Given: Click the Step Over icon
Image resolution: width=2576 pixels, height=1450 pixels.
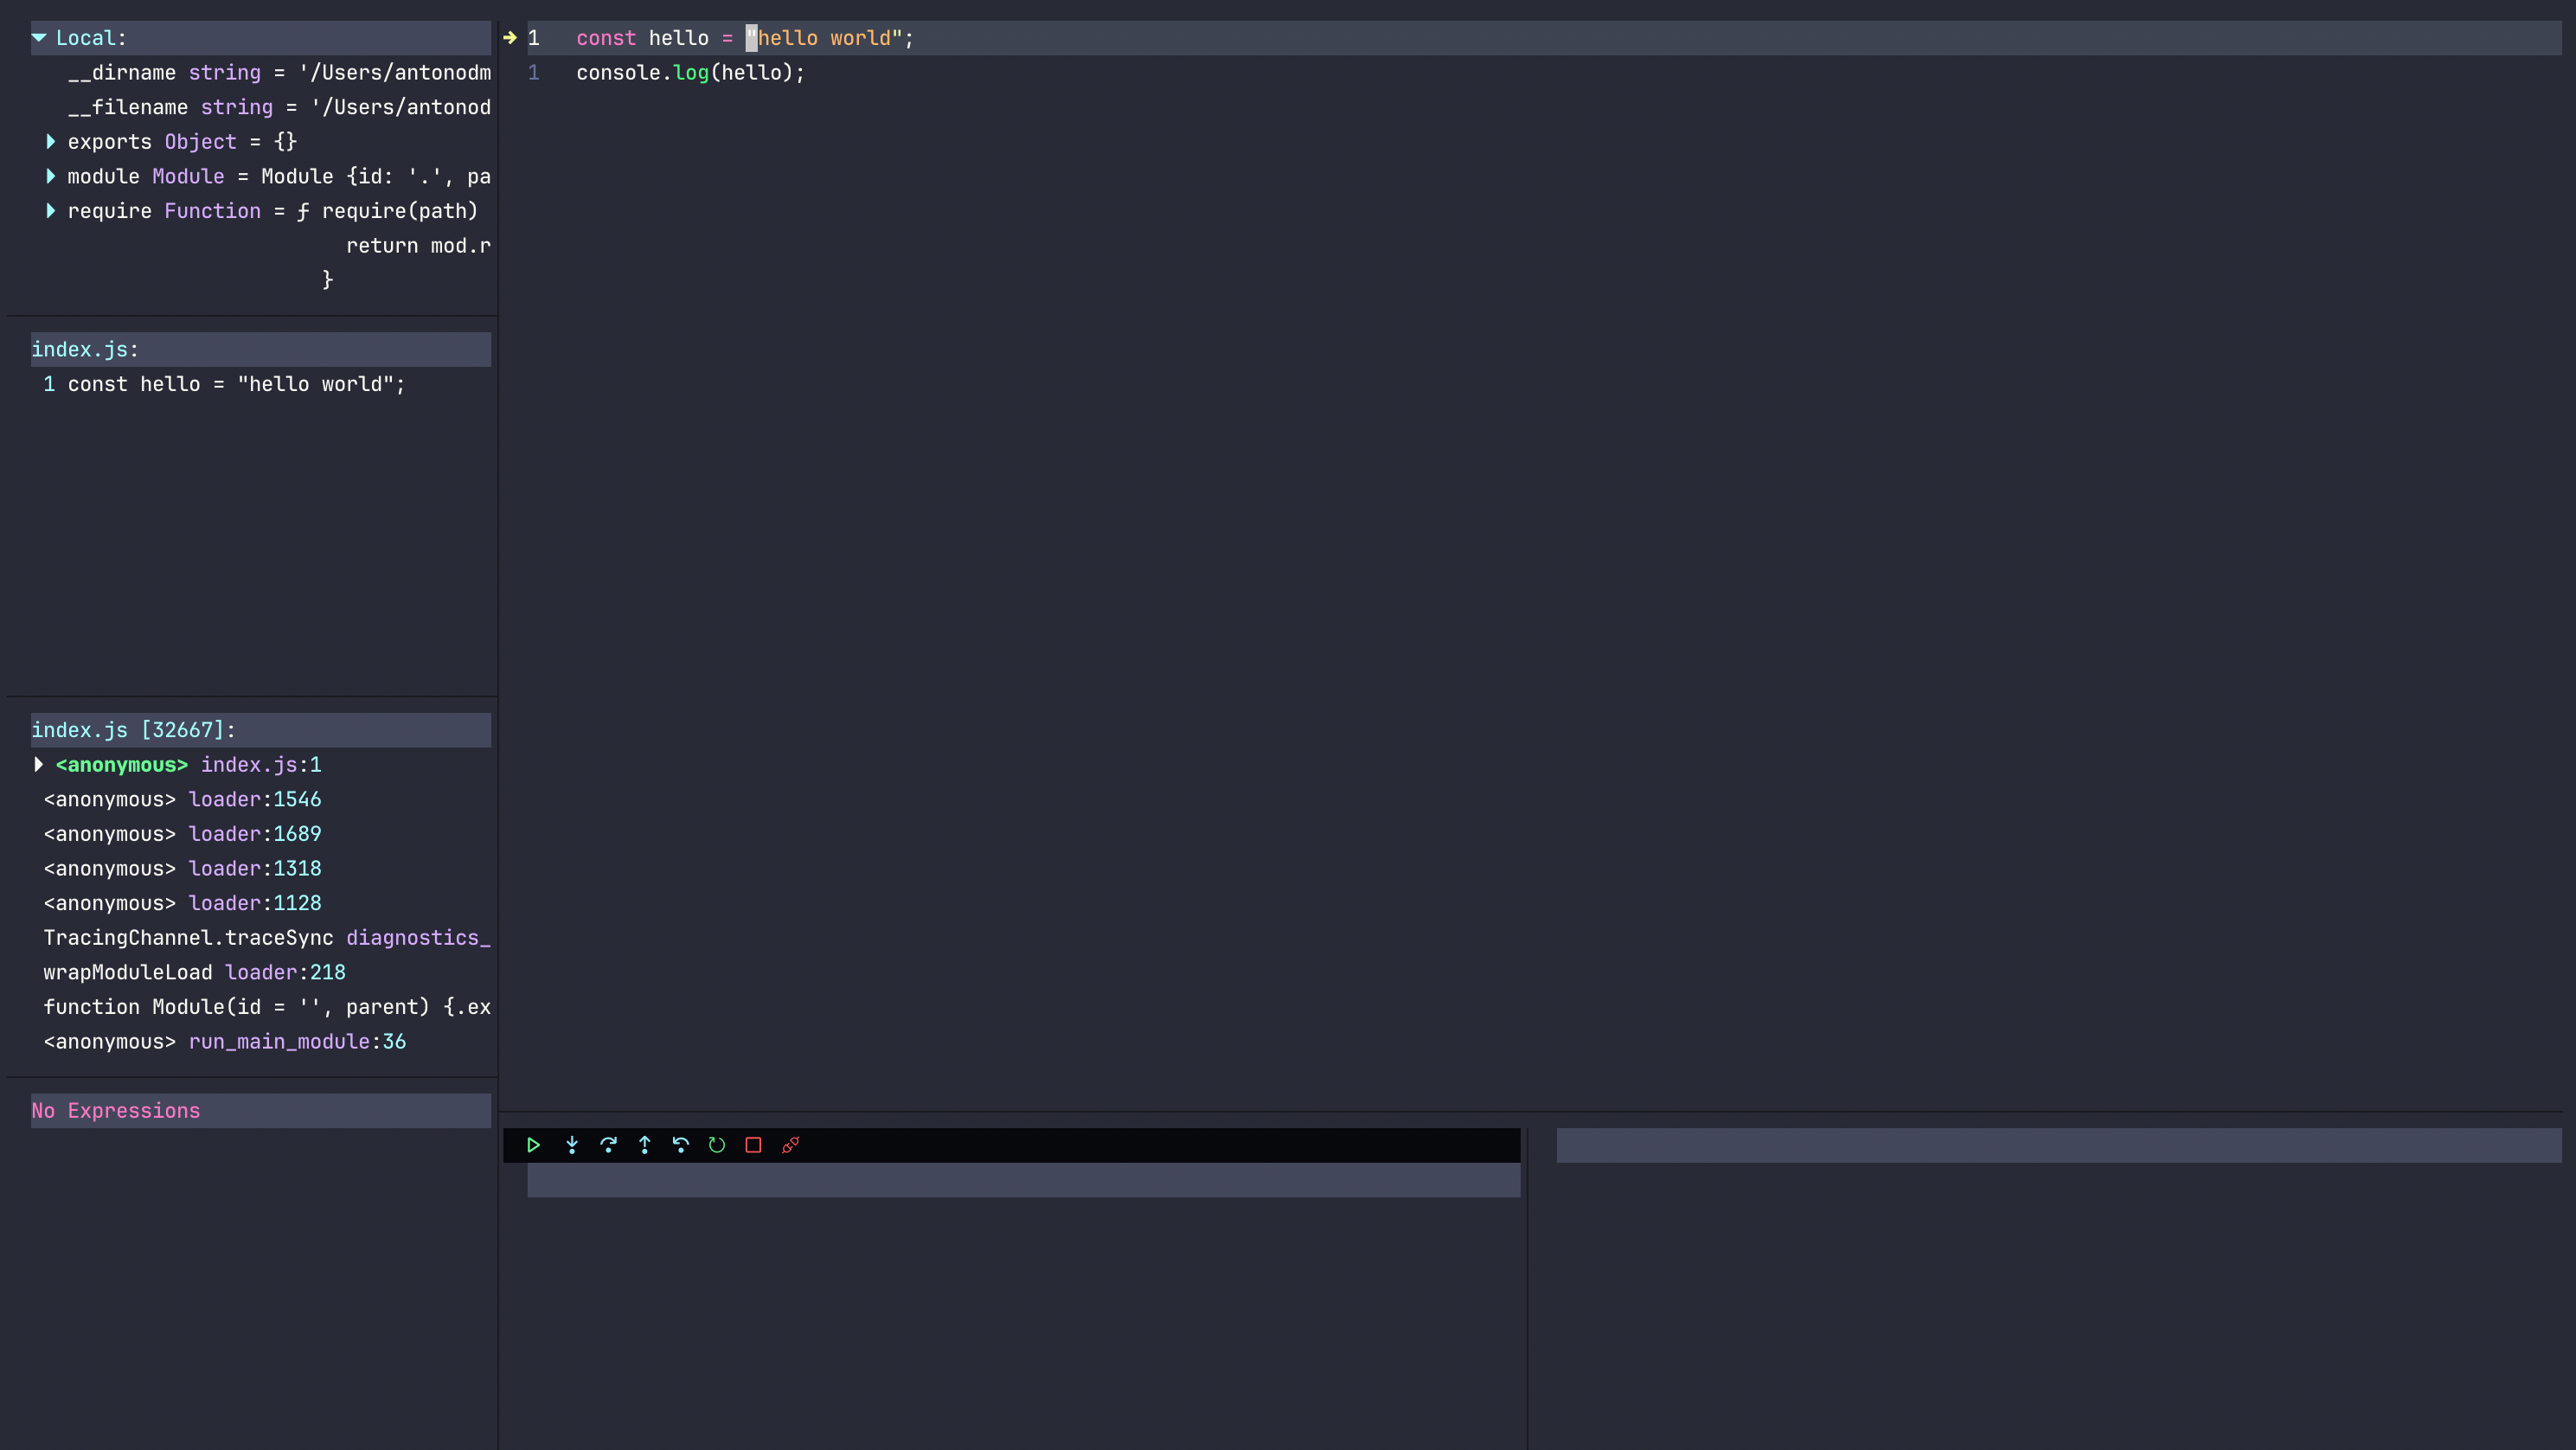Looking at the screenshot, I should coord(608,1145).
